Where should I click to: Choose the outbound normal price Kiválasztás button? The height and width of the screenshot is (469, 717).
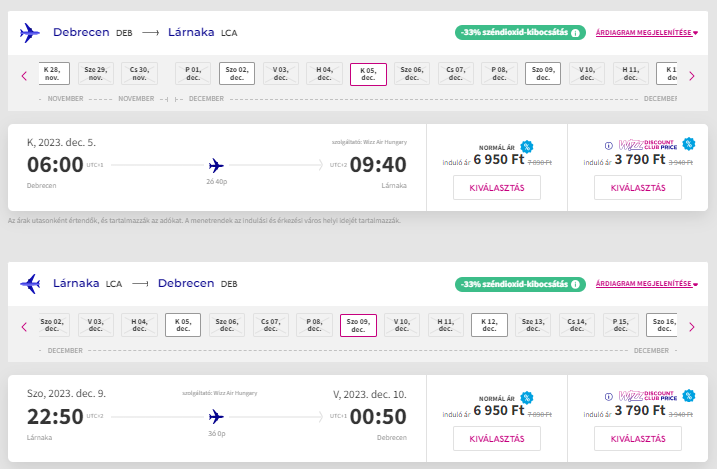[x=497, y=187]
